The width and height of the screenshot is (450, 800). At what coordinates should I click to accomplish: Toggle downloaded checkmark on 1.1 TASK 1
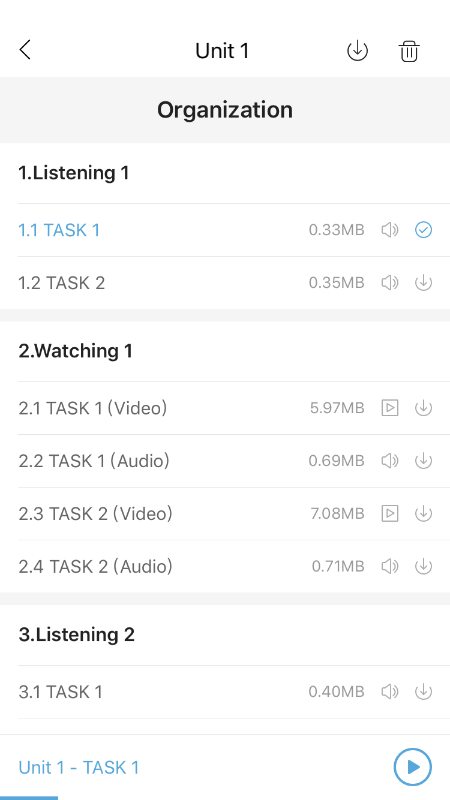tap(423, 230)
